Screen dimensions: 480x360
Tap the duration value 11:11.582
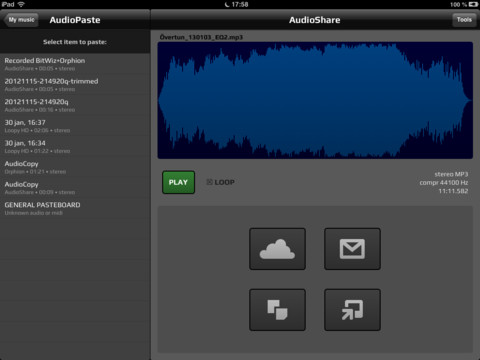[x=453, y=191]
